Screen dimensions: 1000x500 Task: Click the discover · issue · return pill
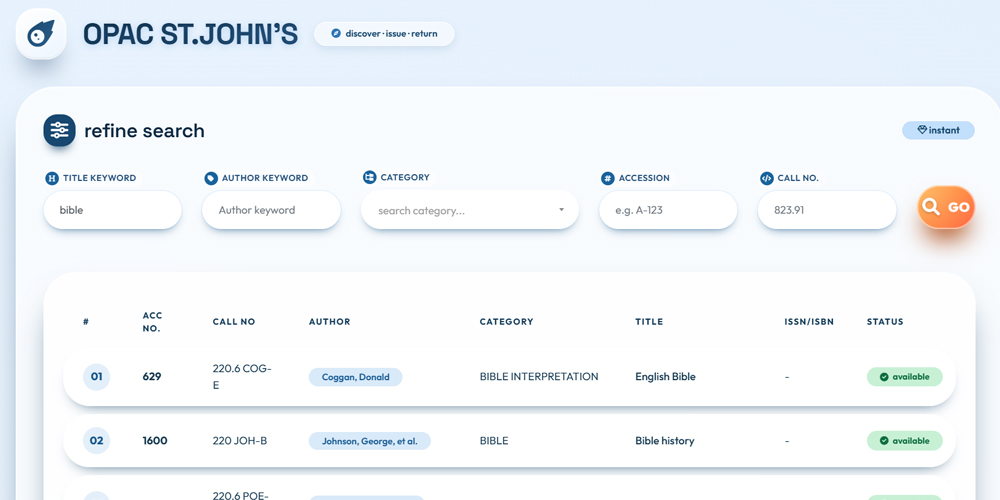point(384,34)
